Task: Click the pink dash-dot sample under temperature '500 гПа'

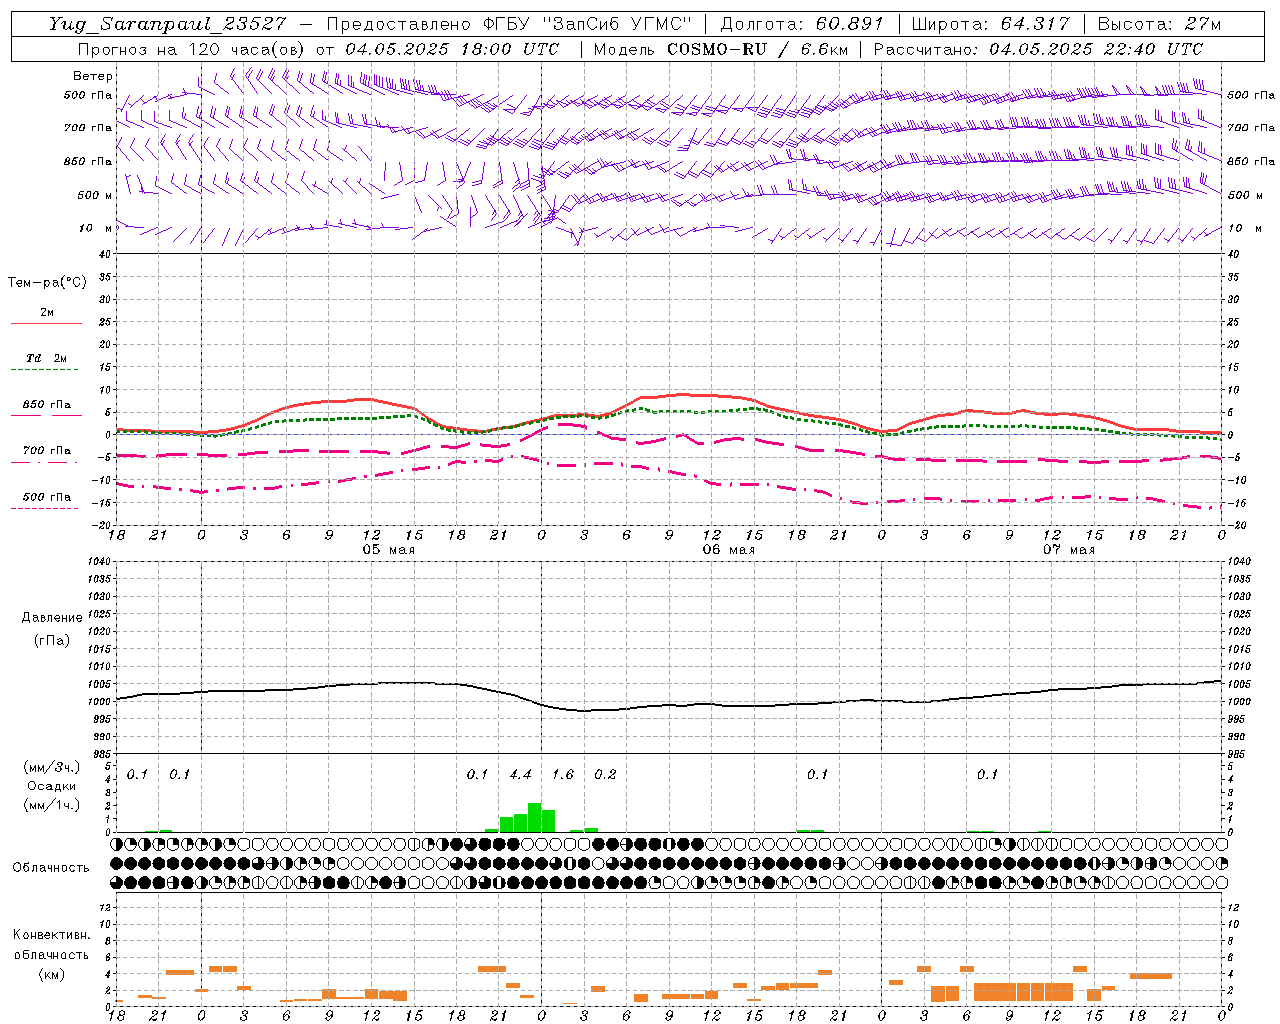Action: 46,509
